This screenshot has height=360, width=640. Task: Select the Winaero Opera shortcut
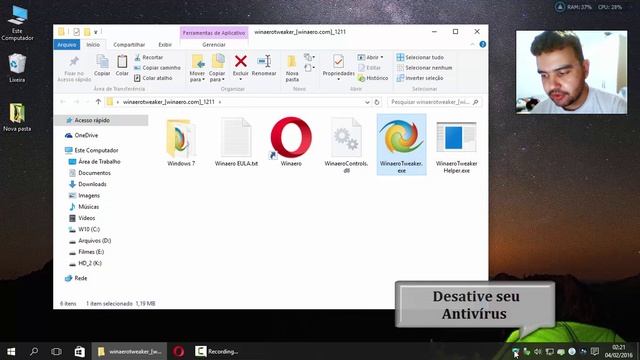(291, 142)
